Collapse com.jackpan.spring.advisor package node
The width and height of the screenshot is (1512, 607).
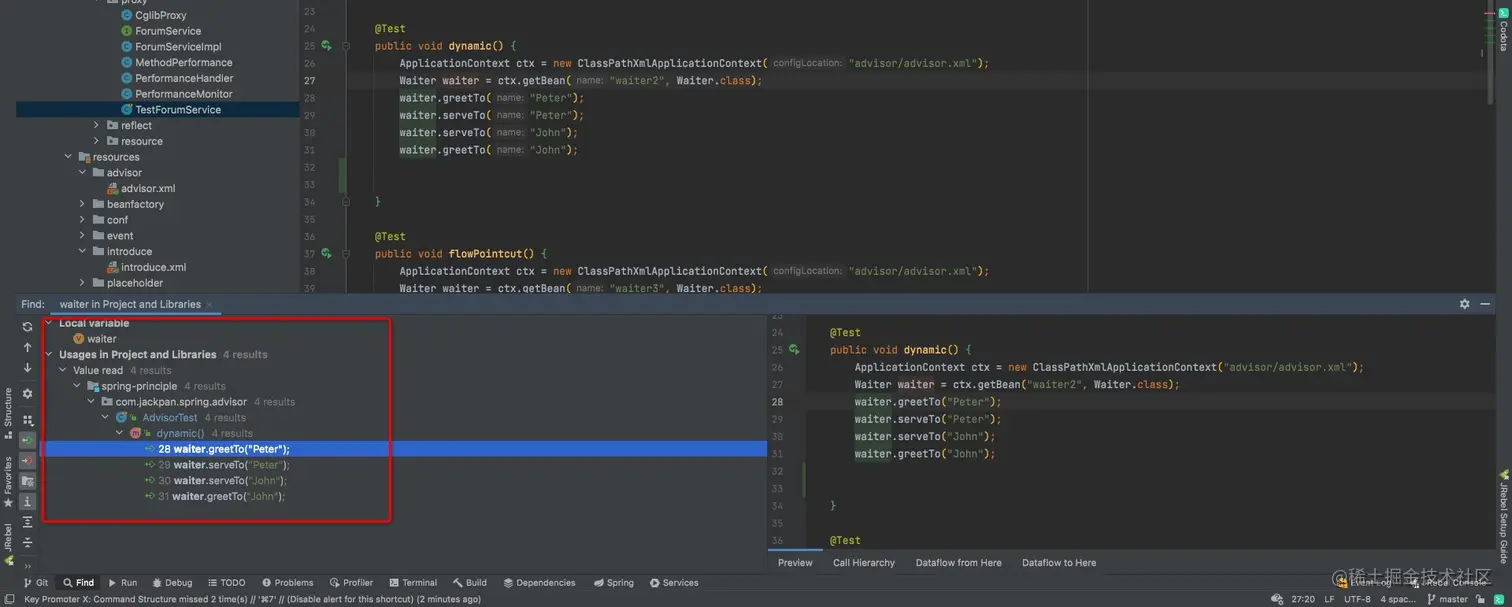tap(91, 402)
